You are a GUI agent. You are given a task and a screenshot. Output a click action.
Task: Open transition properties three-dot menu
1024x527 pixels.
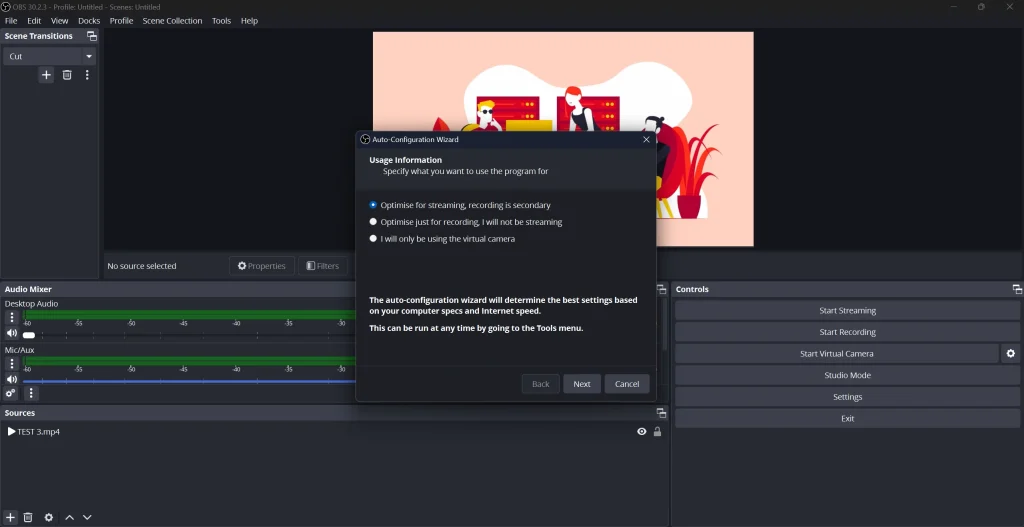tap(87, 75)
